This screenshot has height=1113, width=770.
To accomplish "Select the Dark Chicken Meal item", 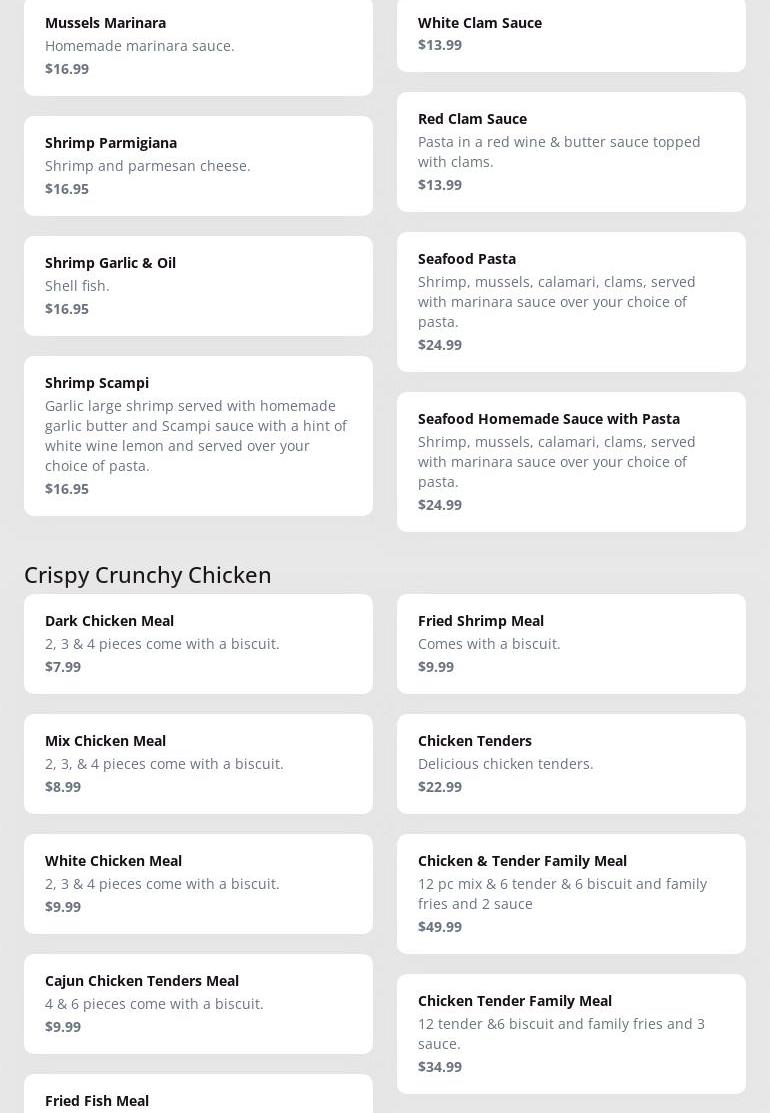I will (x=198, y=643).
